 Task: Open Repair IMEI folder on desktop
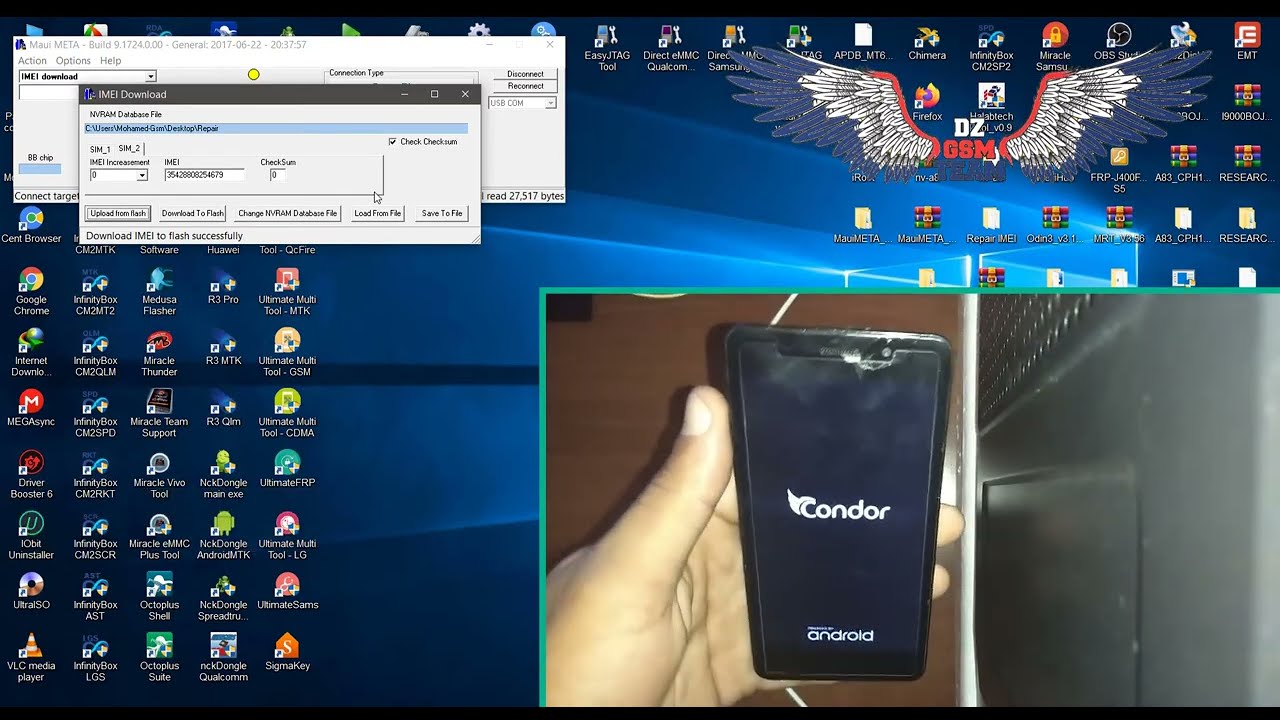pos(991,225)
